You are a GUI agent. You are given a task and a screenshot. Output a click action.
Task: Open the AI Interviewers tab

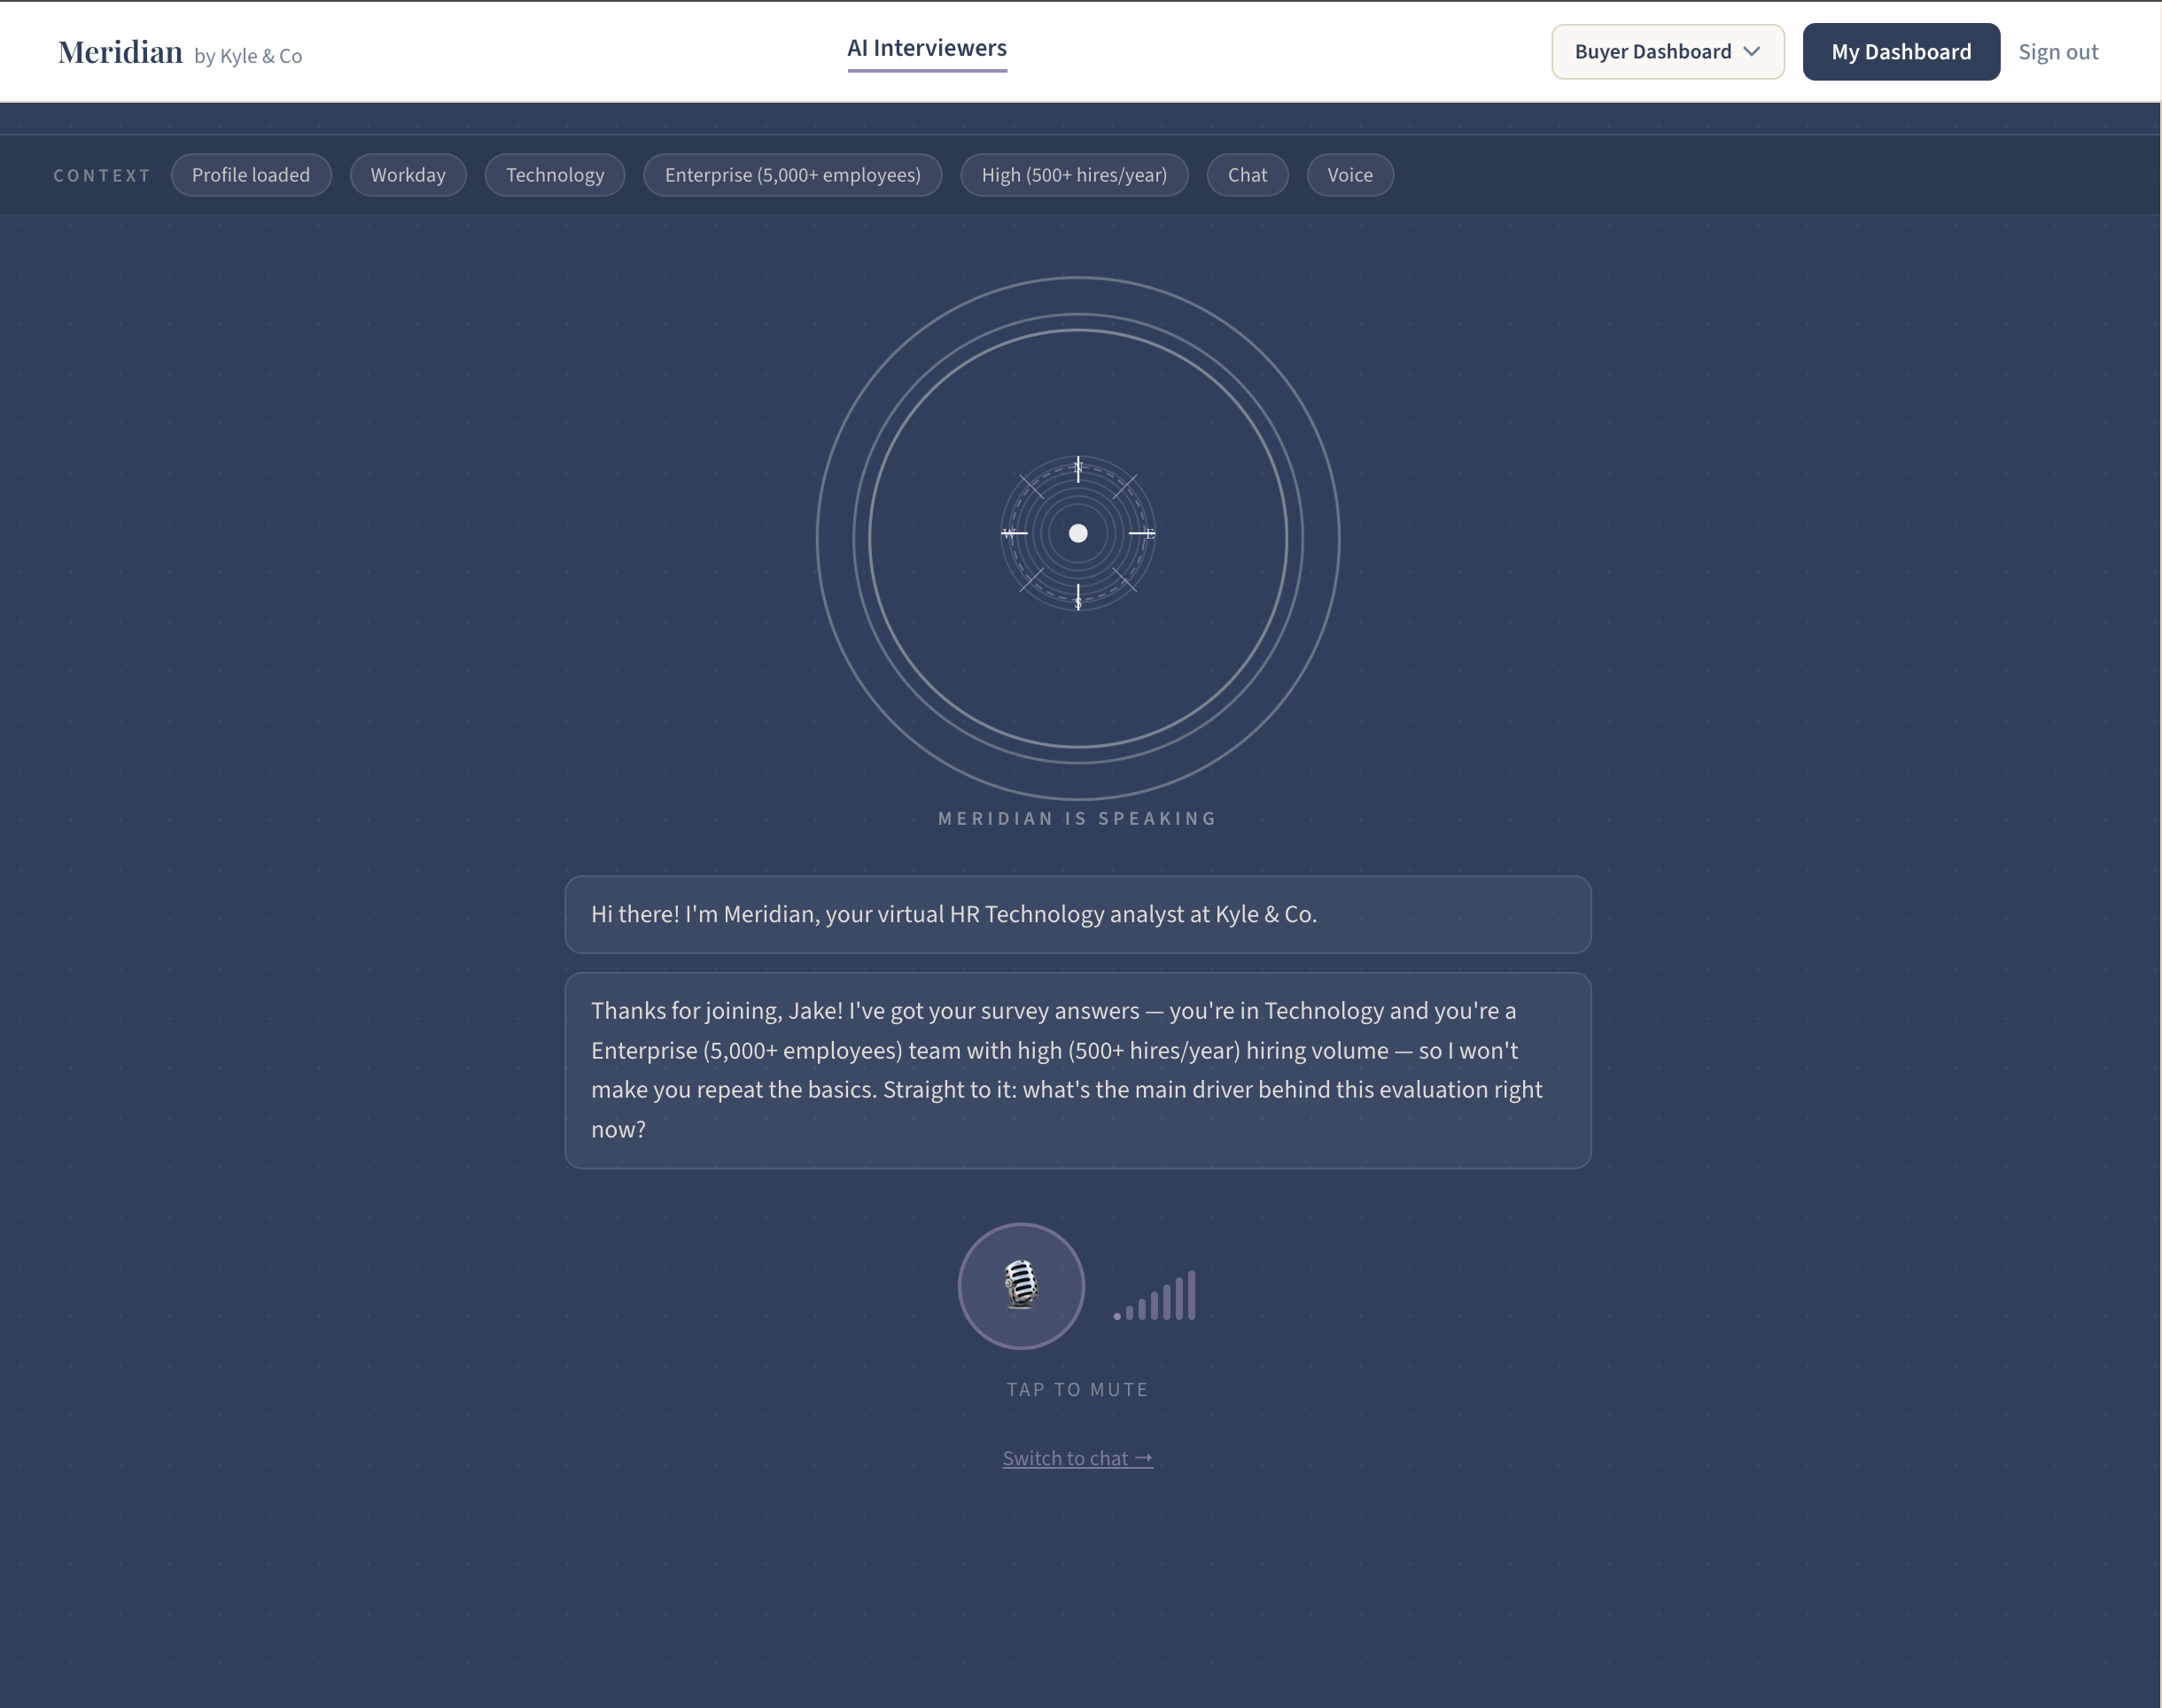click(x=927, y=48)
